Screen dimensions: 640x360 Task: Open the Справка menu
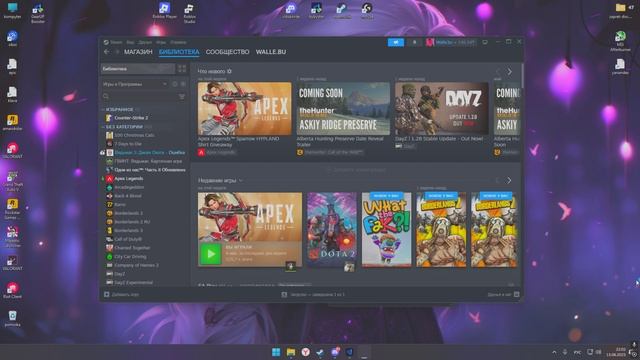tap(178, 42)
